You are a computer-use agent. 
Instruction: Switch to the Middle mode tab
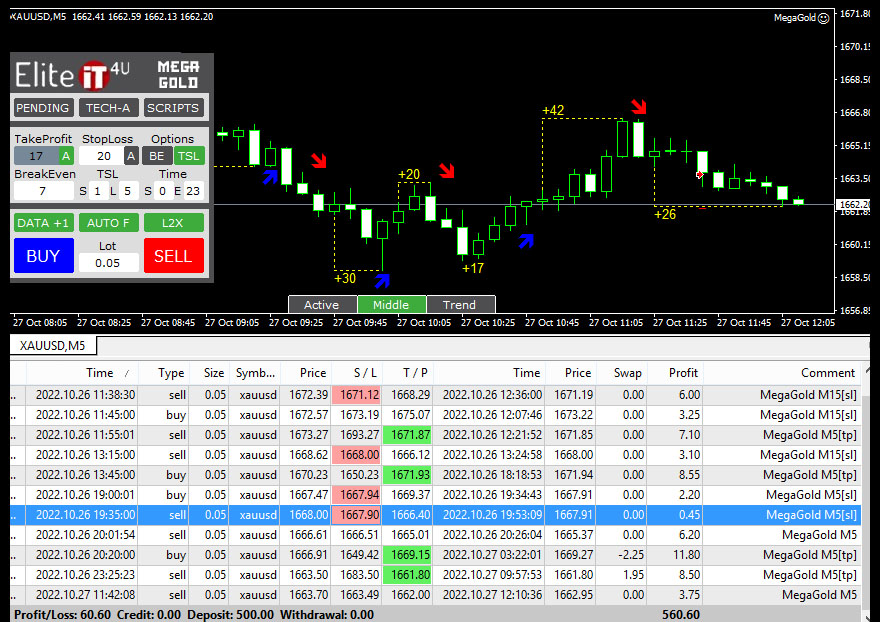click(x=392, y=304)
